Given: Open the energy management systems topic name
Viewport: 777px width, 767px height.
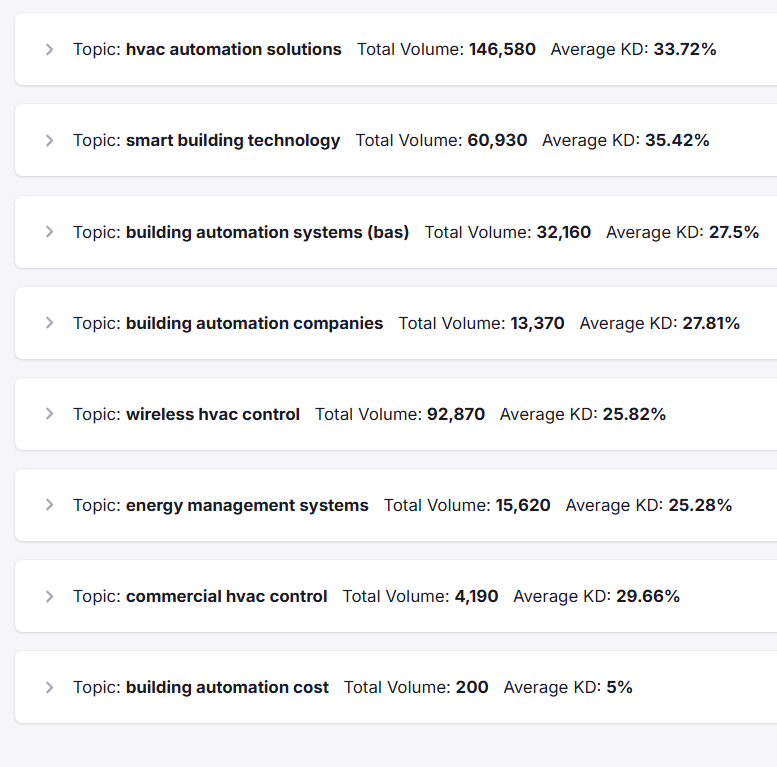Looking at the screenshot, I should [247, 505].
